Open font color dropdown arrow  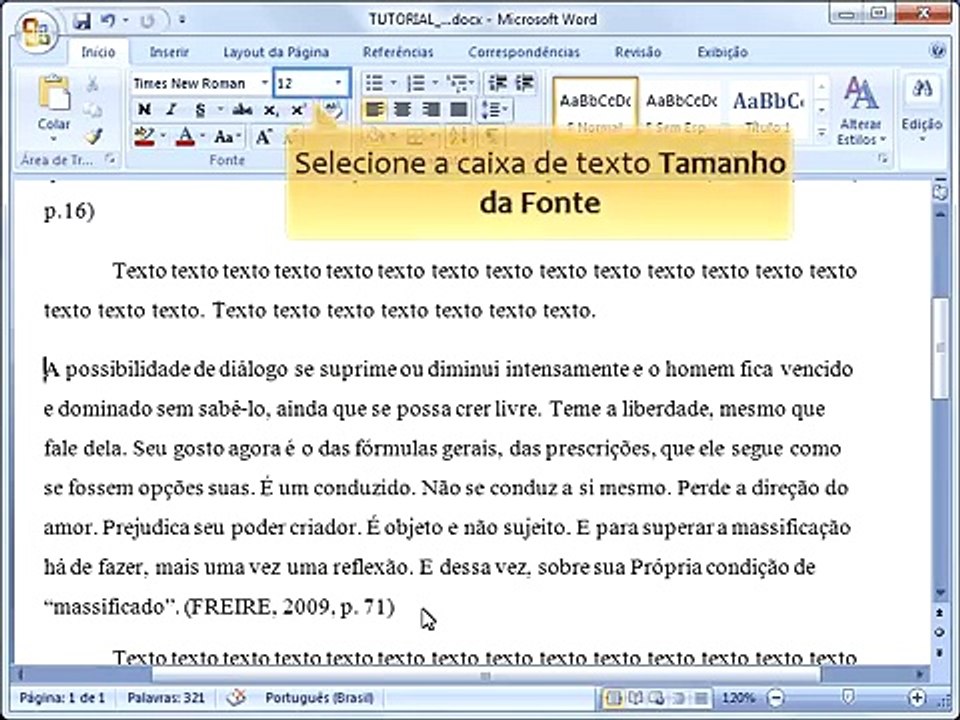tap(203, 137)
